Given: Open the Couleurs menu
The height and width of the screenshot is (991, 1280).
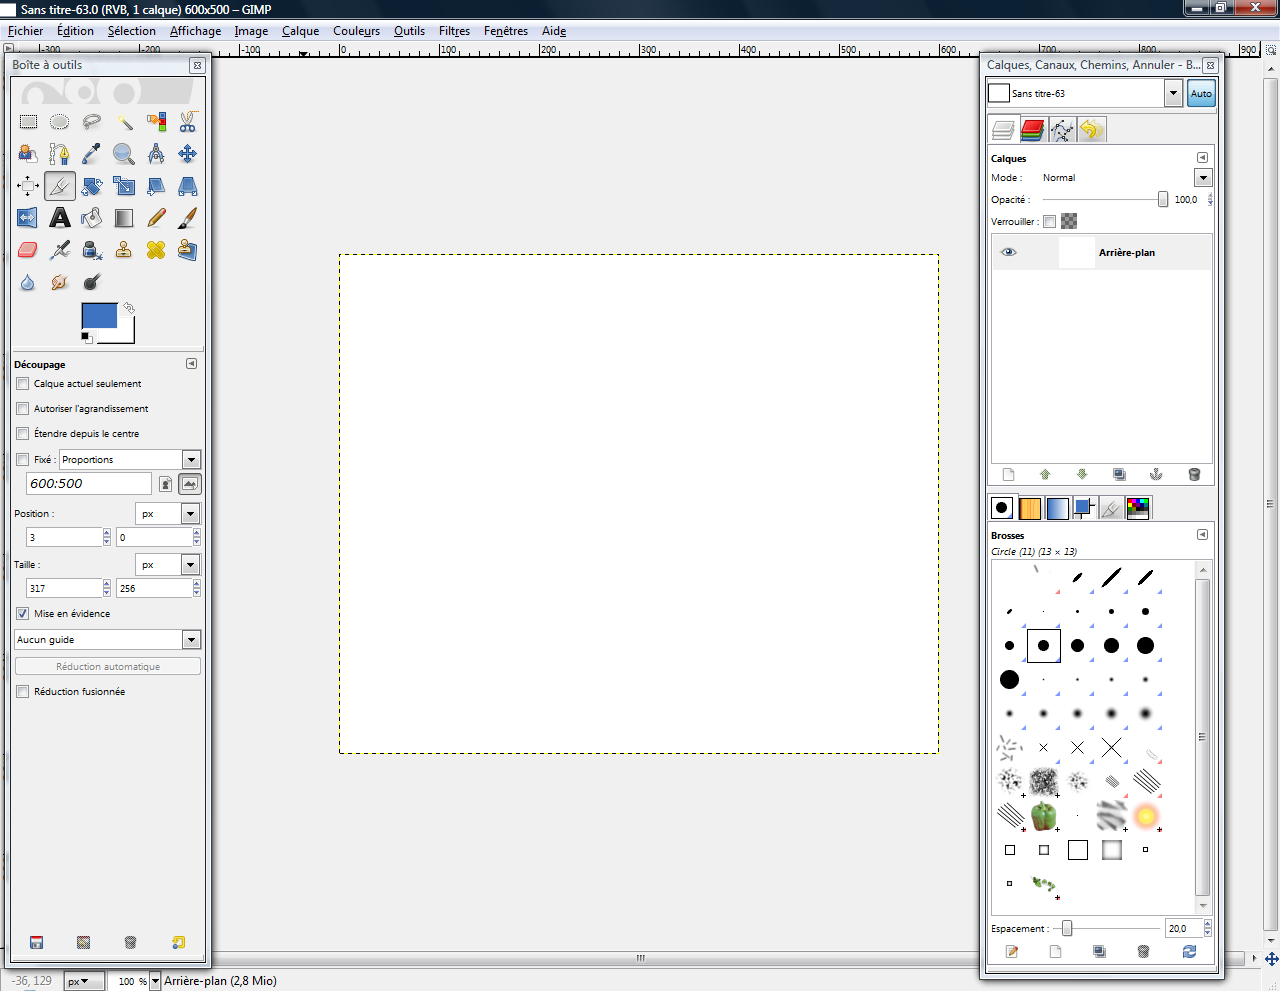Looking at the screenshot, I should tap(356, 31).
